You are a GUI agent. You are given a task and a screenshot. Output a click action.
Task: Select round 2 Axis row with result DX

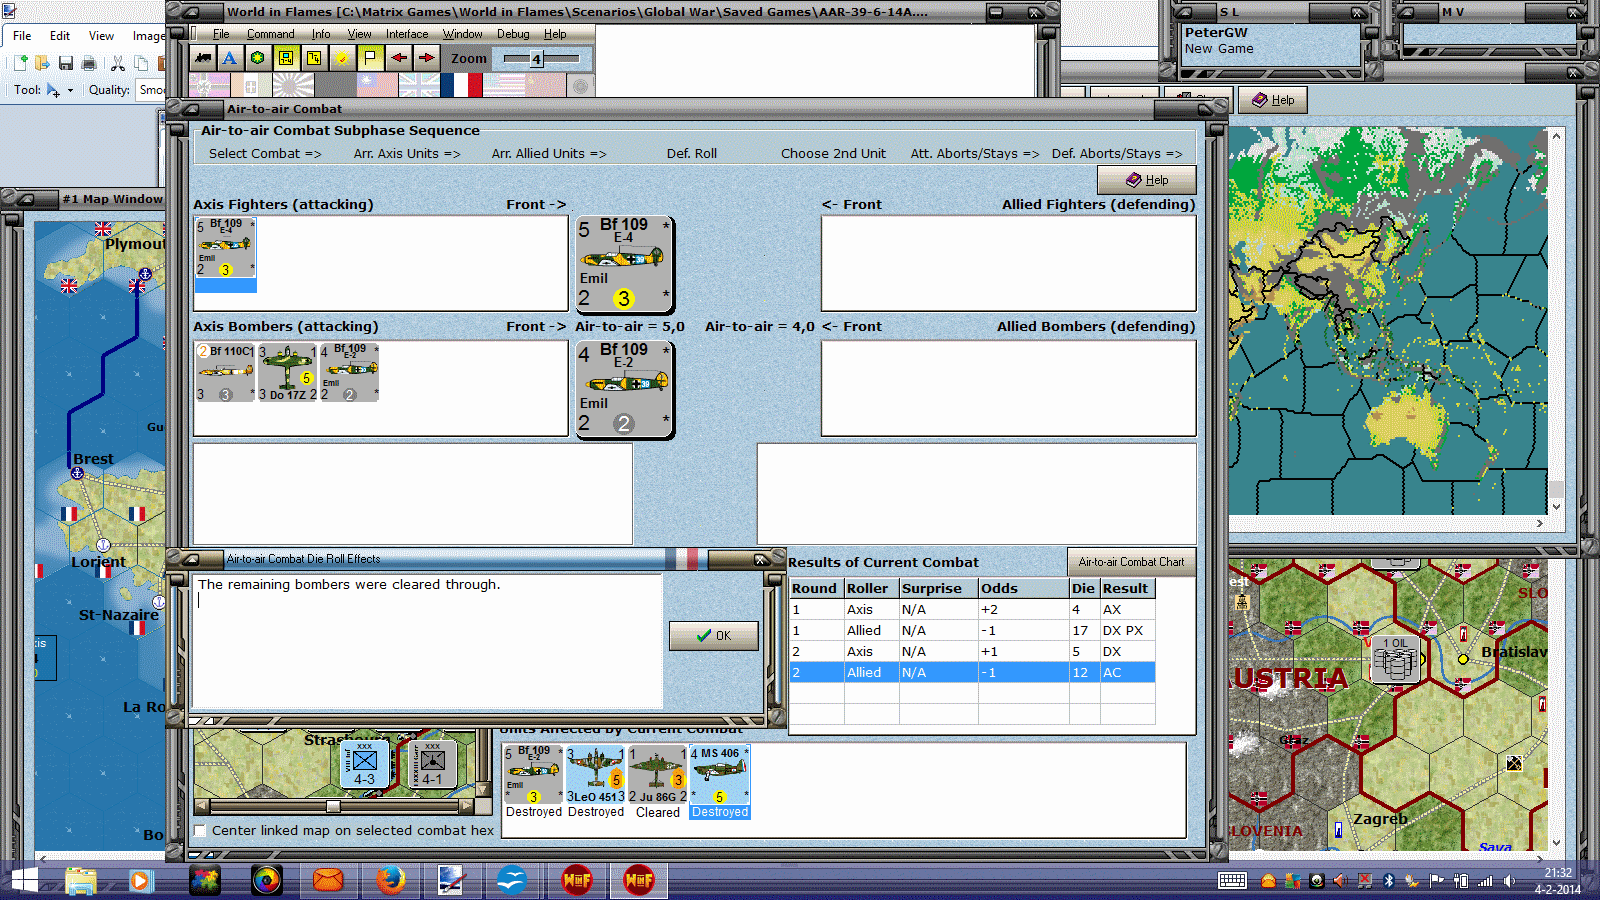point(972,651)
